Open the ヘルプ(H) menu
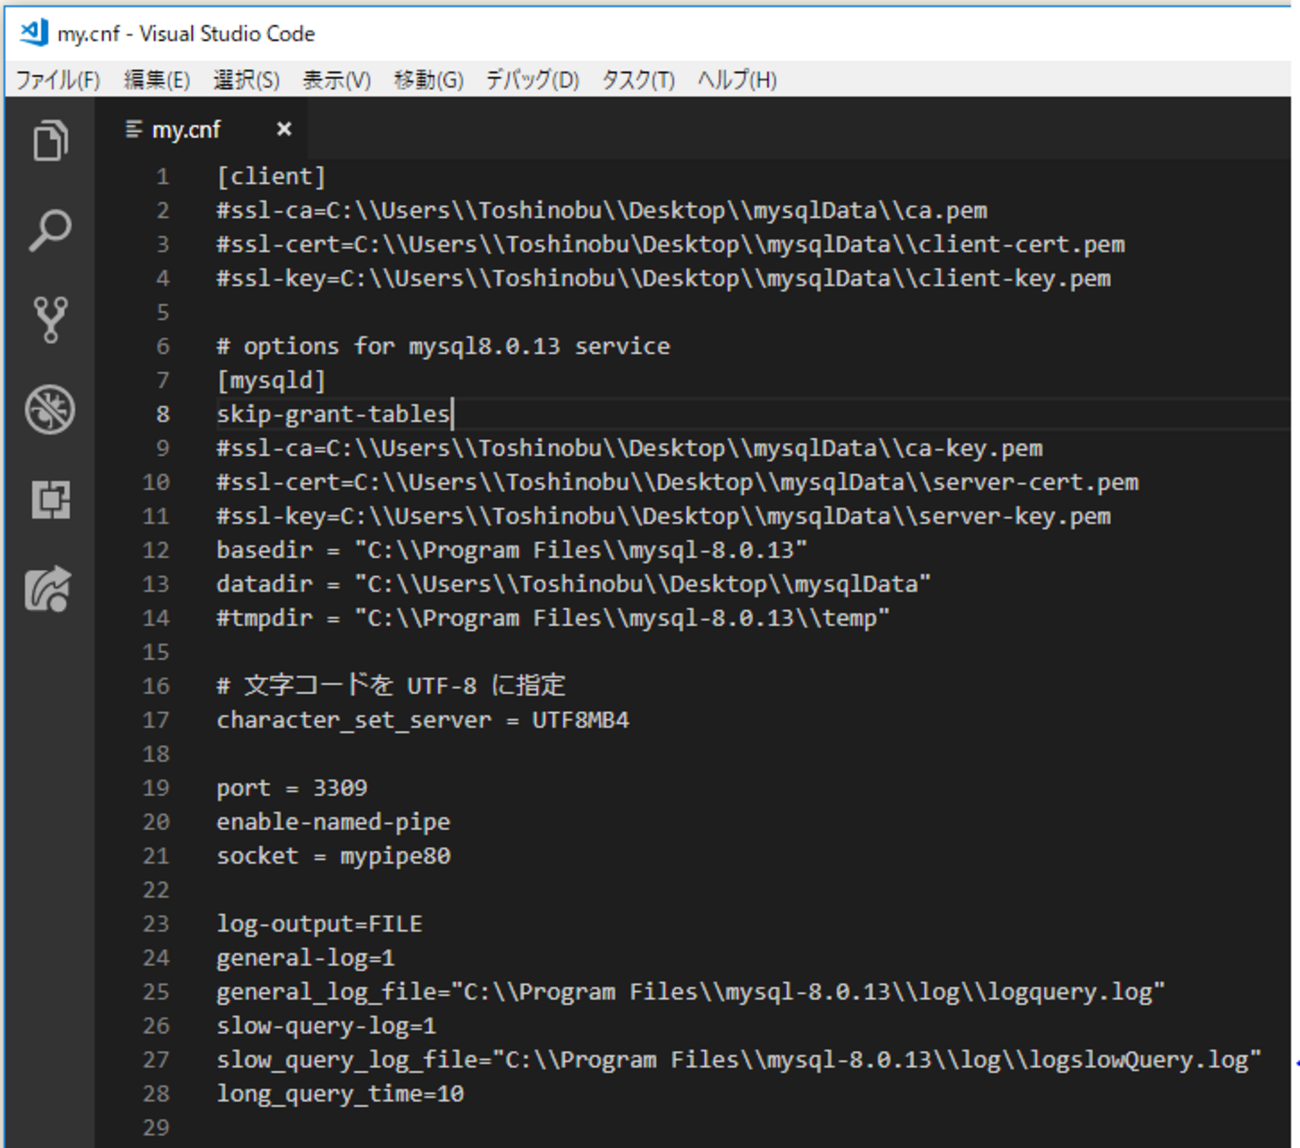 click(737, 80)
